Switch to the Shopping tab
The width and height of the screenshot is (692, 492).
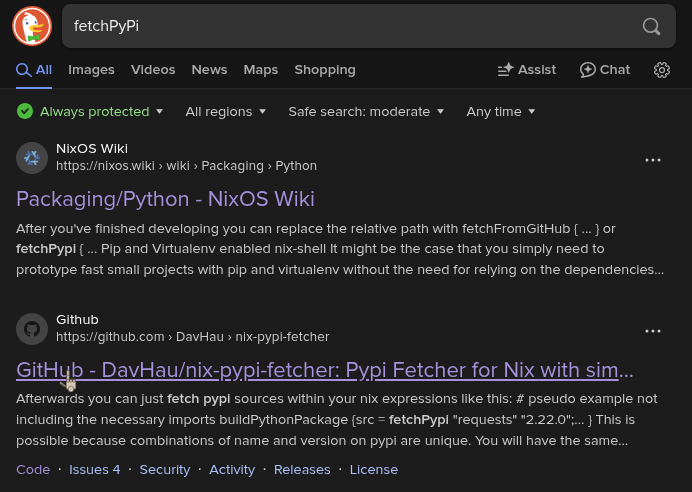325,70
